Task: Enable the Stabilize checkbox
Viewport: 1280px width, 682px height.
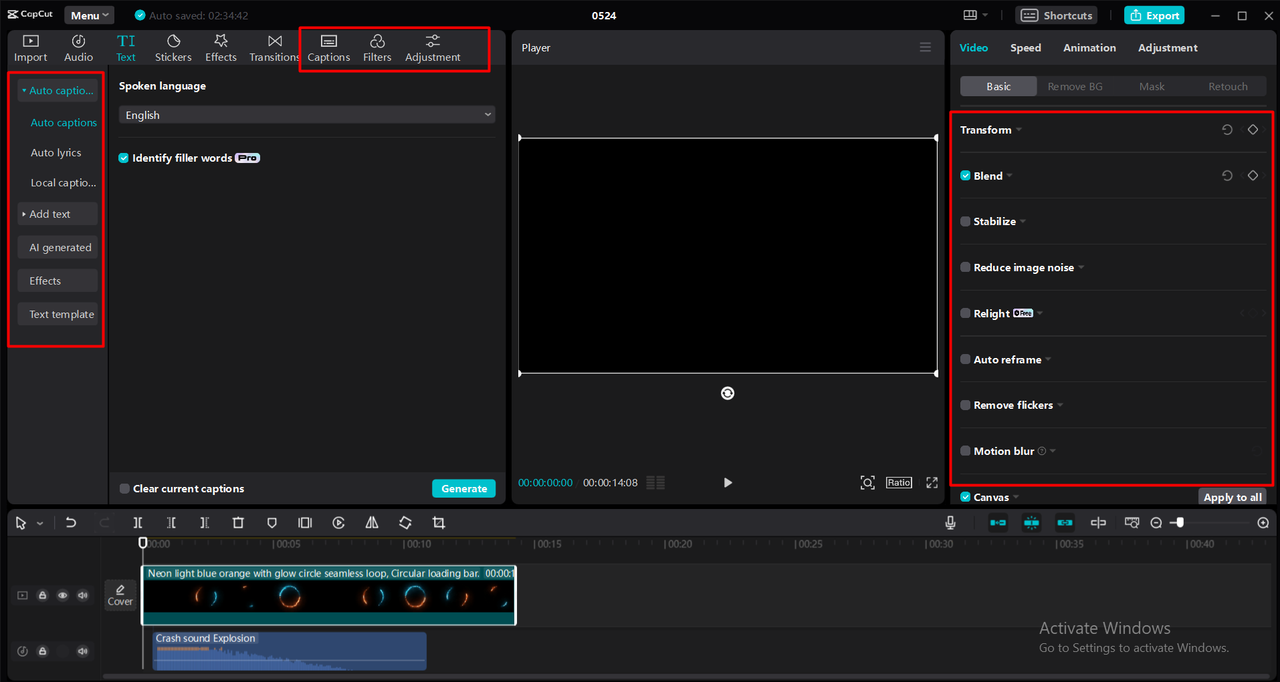Action: (x=965, y=222)
